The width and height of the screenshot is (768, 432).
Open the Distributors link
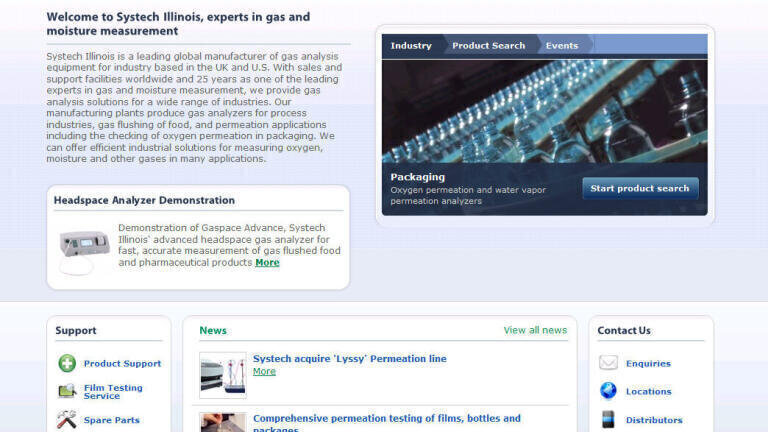click(654, 420)
